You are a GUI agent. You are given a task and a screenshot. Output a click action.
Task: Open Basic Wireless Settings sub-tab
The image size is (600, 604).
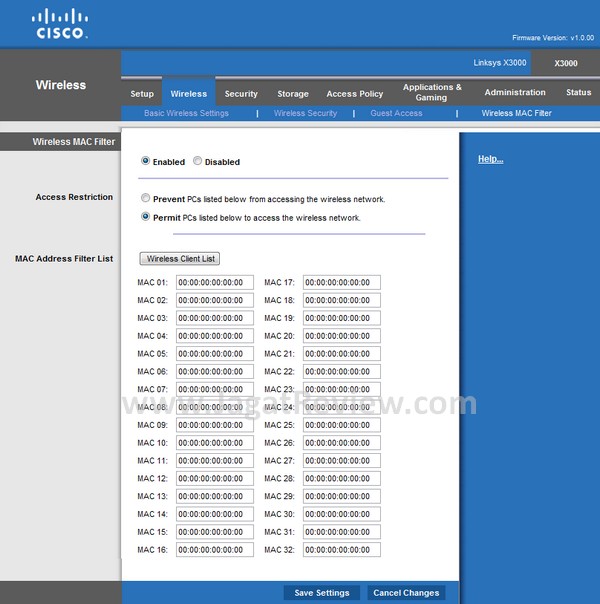click(x=186, y=114)
